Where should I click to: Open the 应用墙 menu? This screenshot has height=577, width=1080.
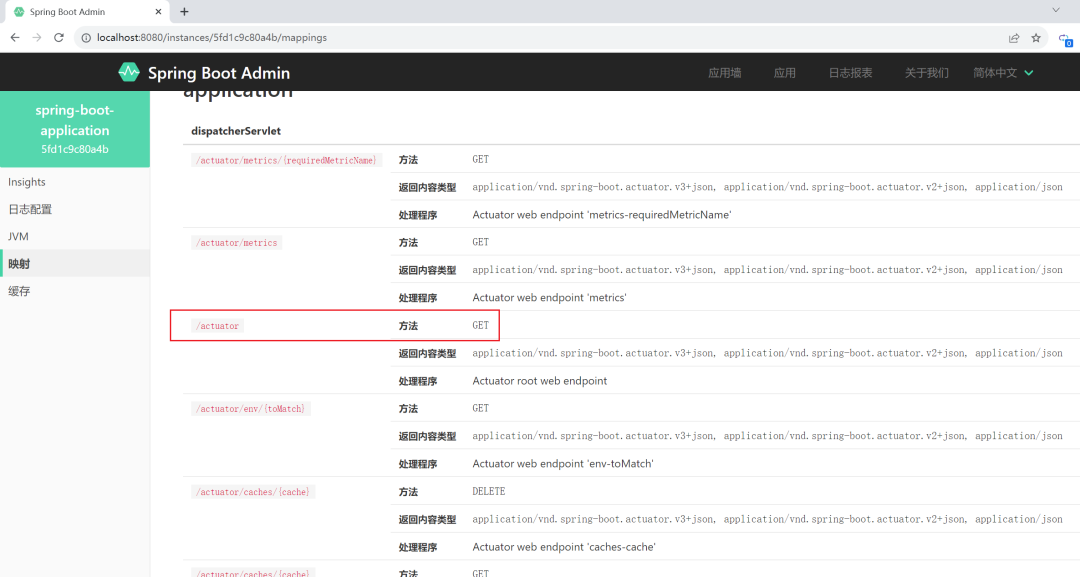tap(725, 73)
